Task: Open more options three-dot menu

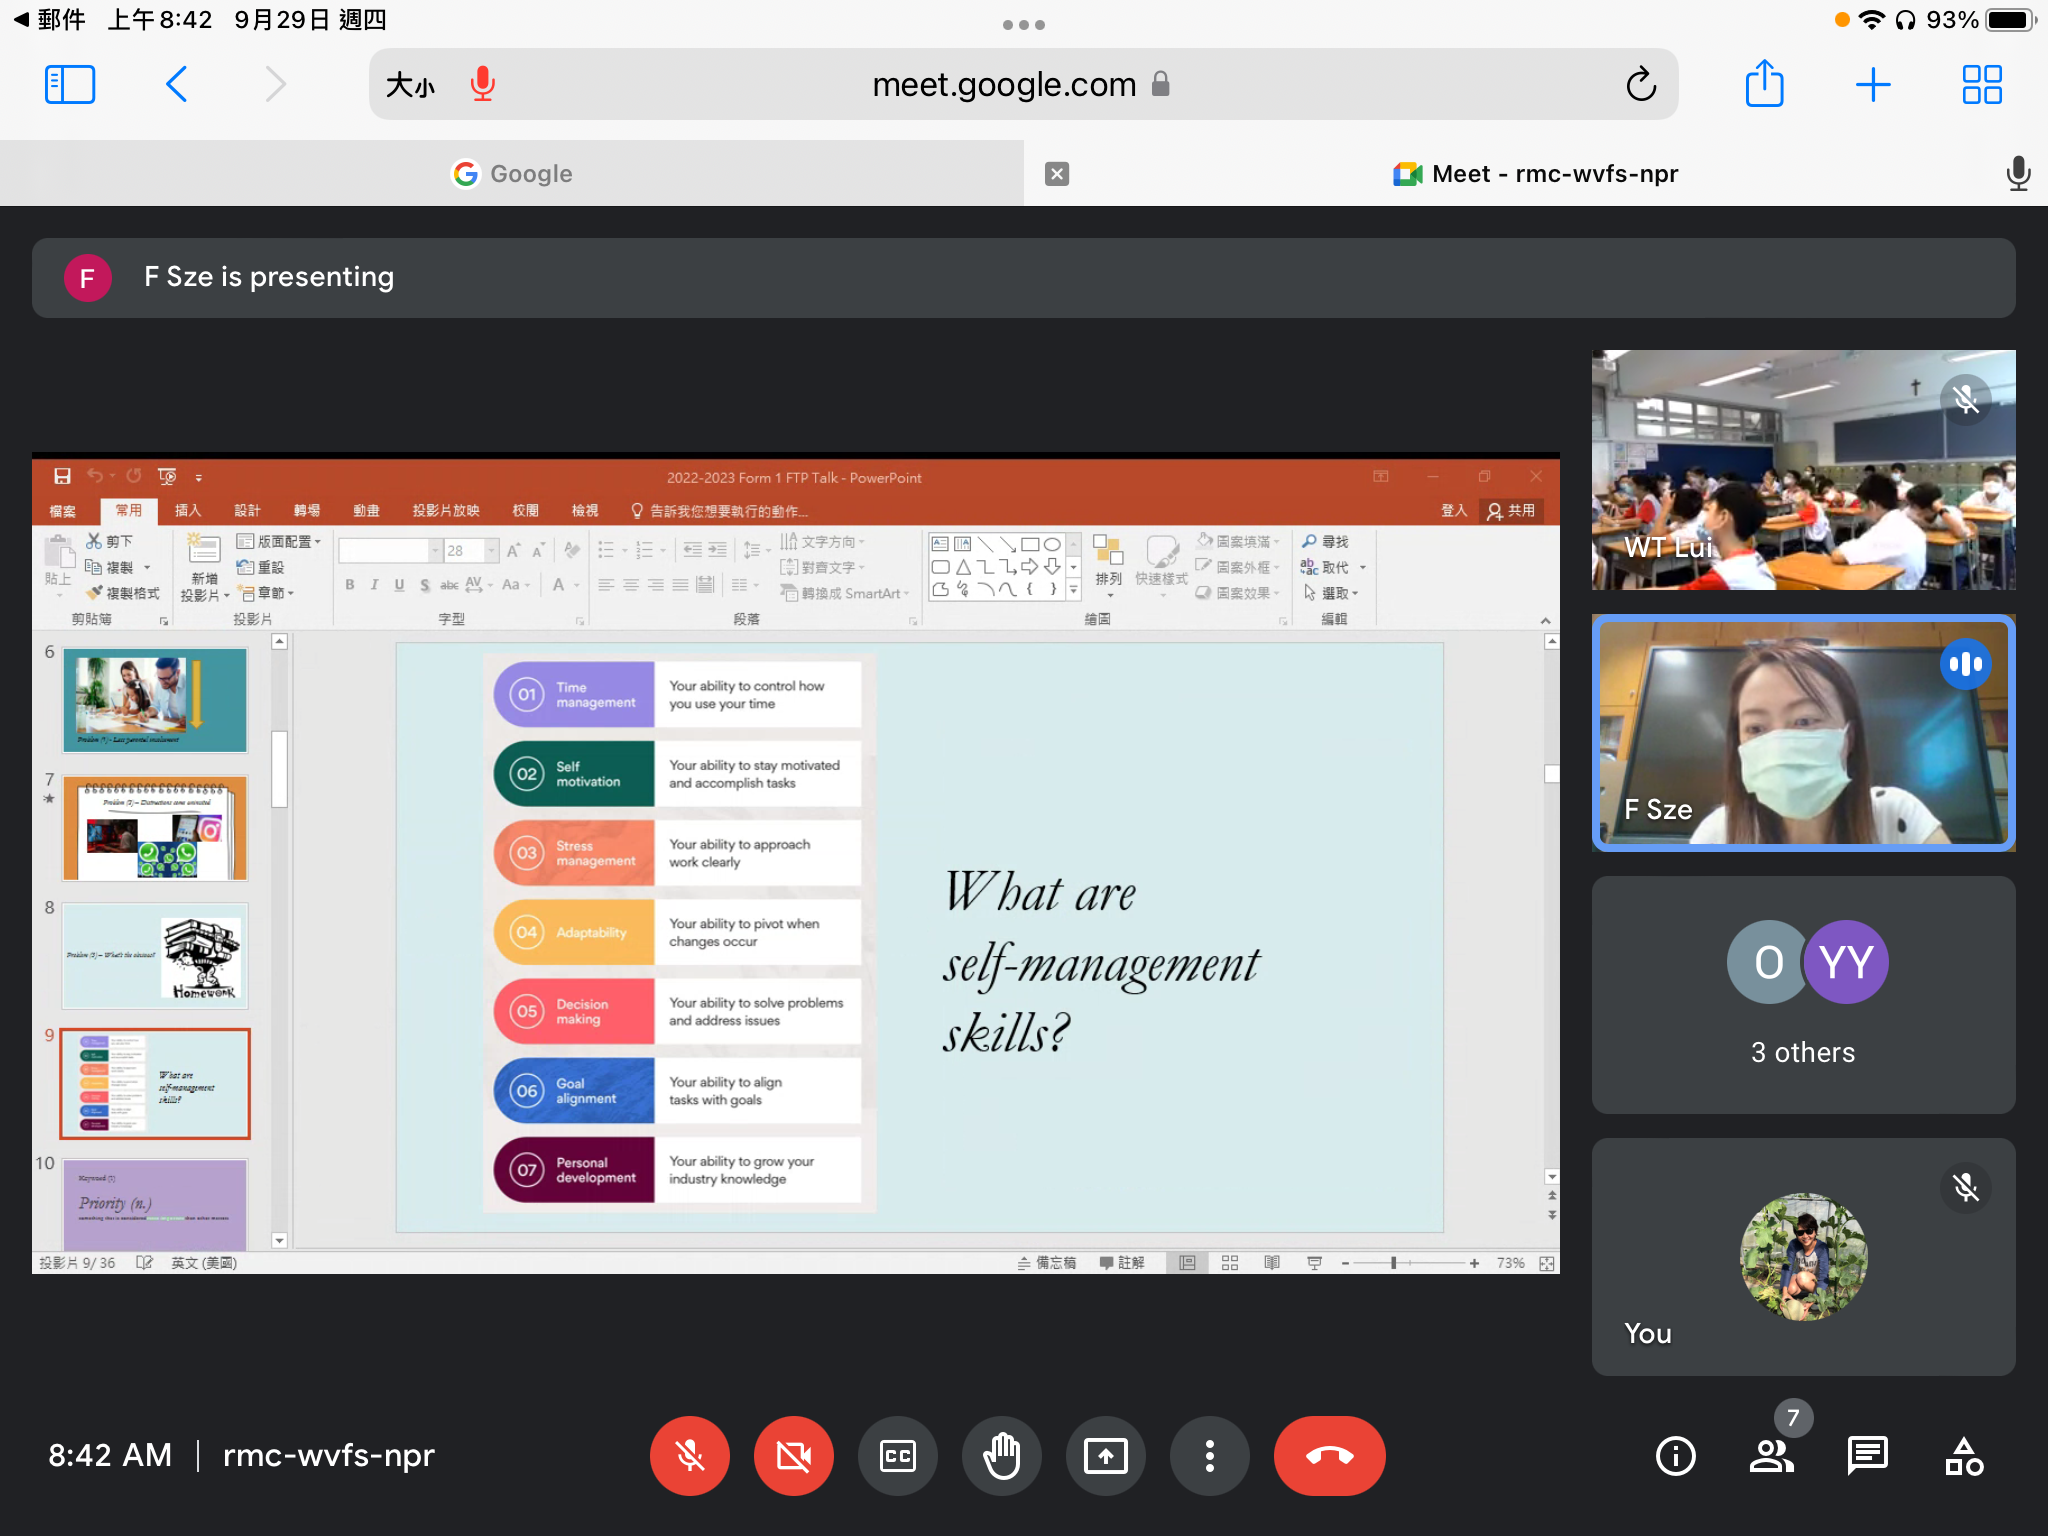Action: 1209,1456
